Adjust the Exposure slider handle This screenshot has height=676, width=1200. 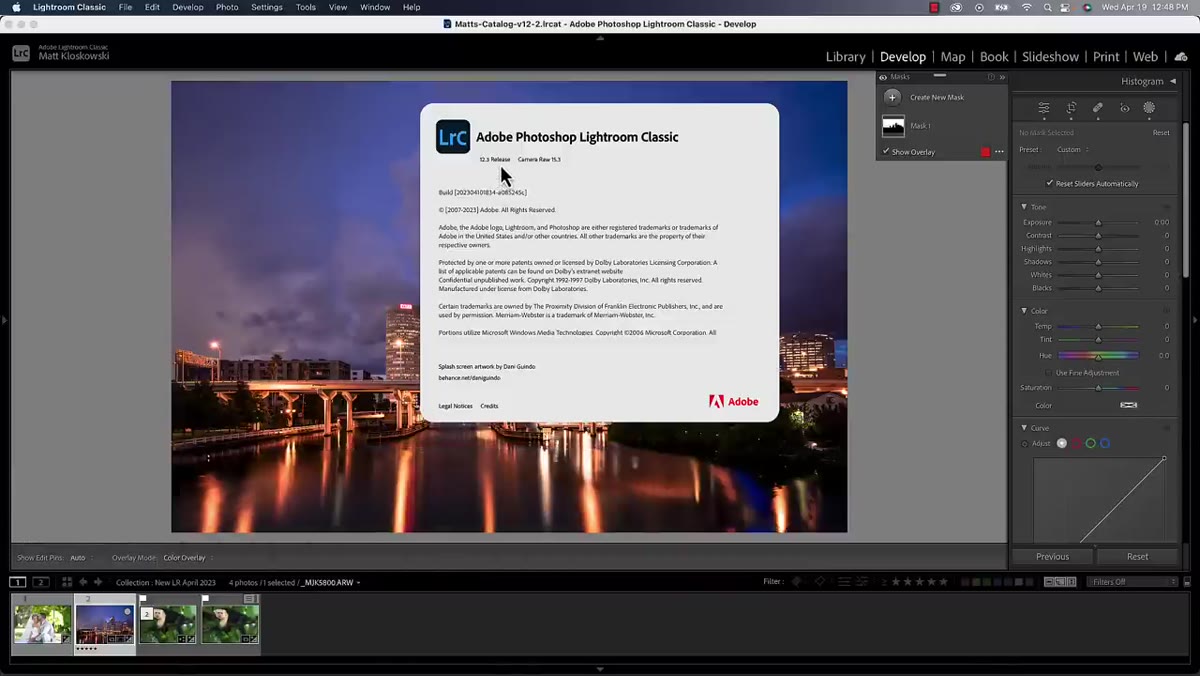coord(1098,222)
